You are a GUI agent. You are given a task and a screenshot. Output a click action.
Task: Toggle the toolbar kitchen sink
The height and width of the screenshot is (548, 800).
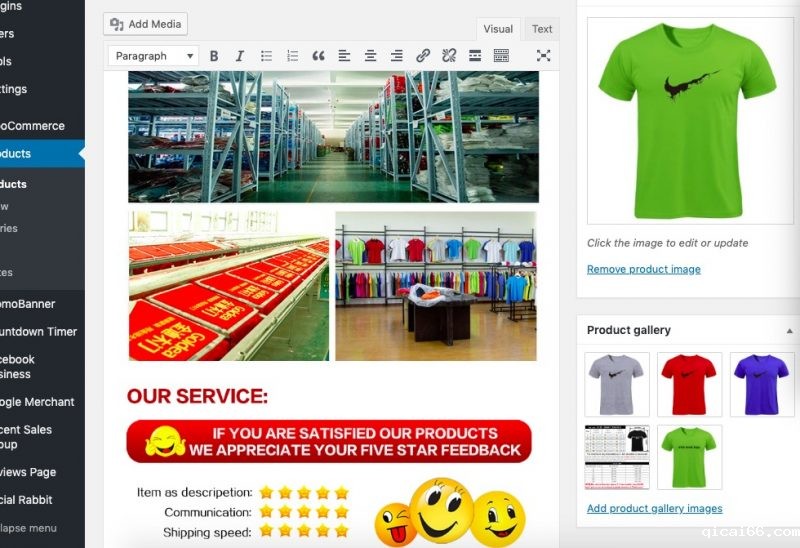tap(501, 56)
